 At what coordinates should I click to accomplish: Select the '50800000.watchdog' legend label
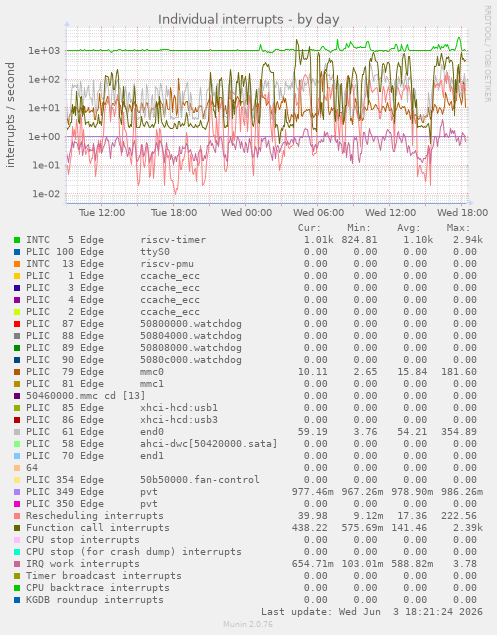pos(191,324)
